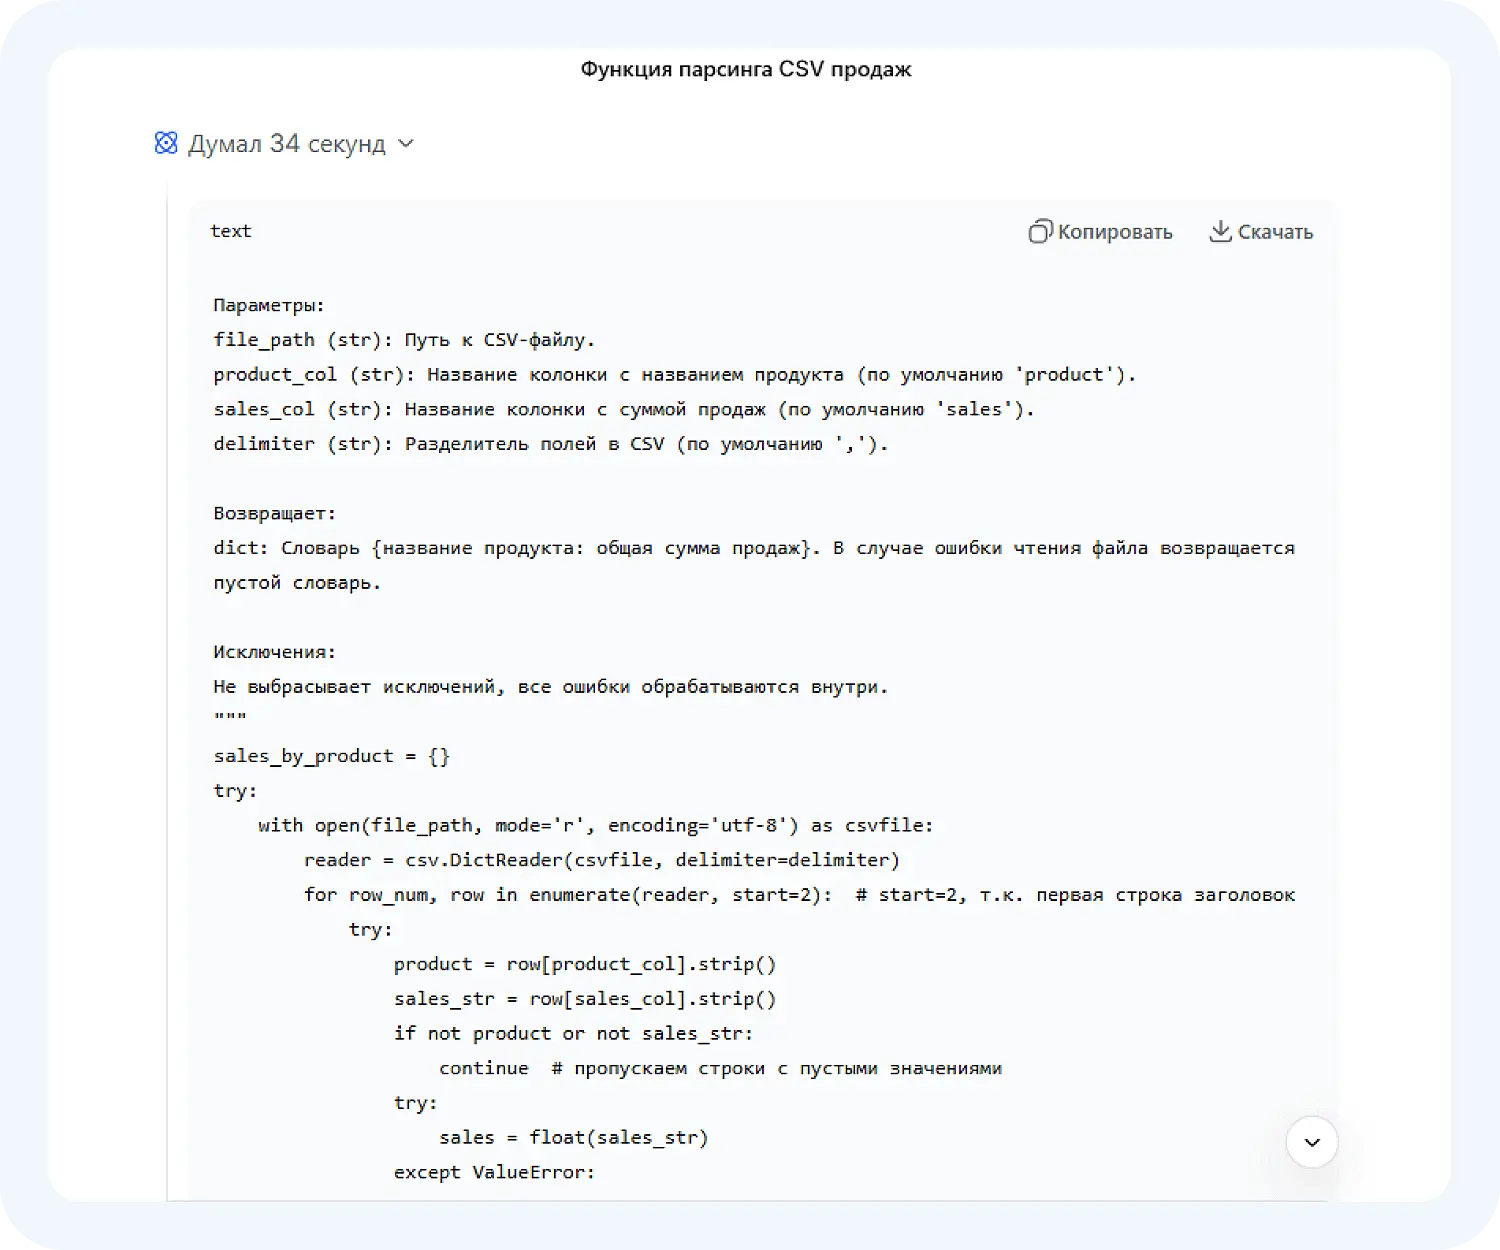Click the chat title Функция парсинга CSV продаж
Screen dimensions: 1500x1250
(x=745, y=69)
